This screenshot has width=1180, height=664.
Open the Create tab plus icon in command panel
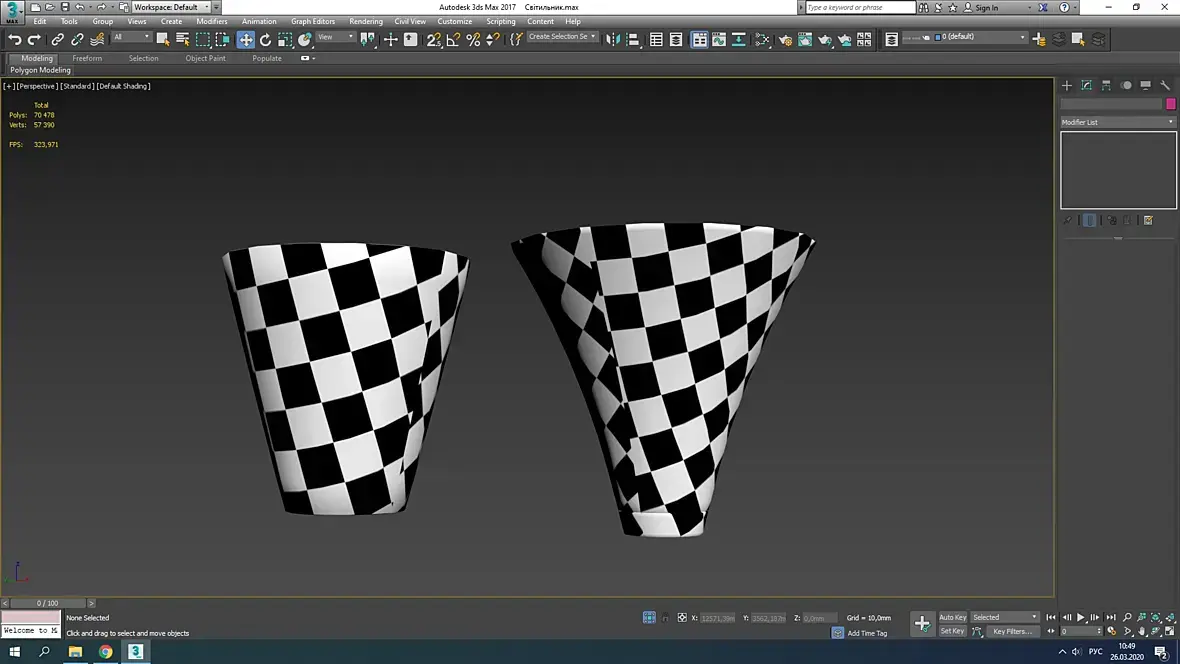(1067, 86)
